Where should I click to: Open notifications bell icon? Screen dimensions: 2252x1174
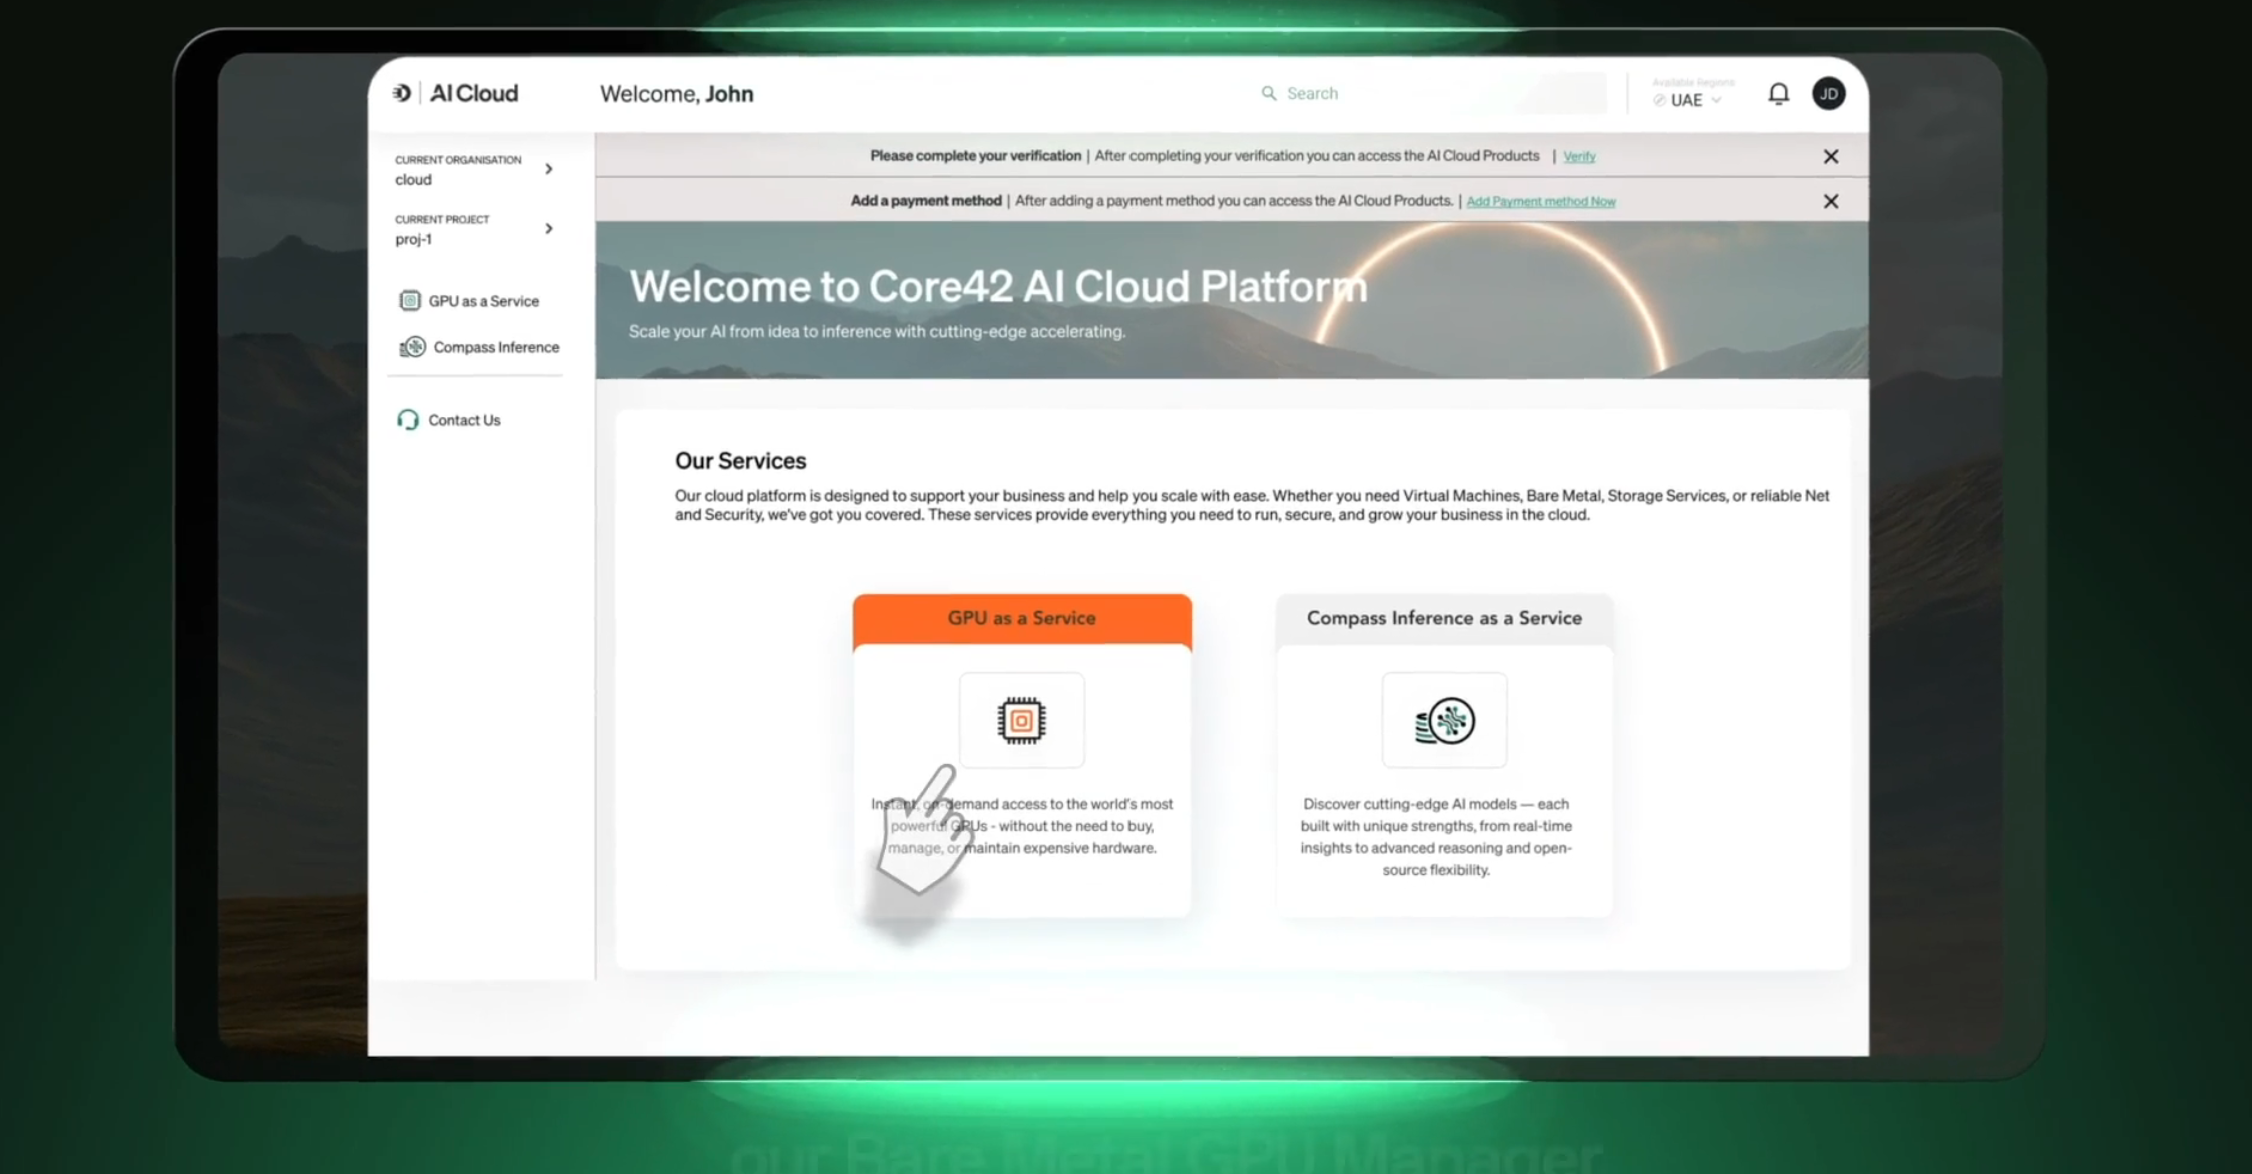1778,94
